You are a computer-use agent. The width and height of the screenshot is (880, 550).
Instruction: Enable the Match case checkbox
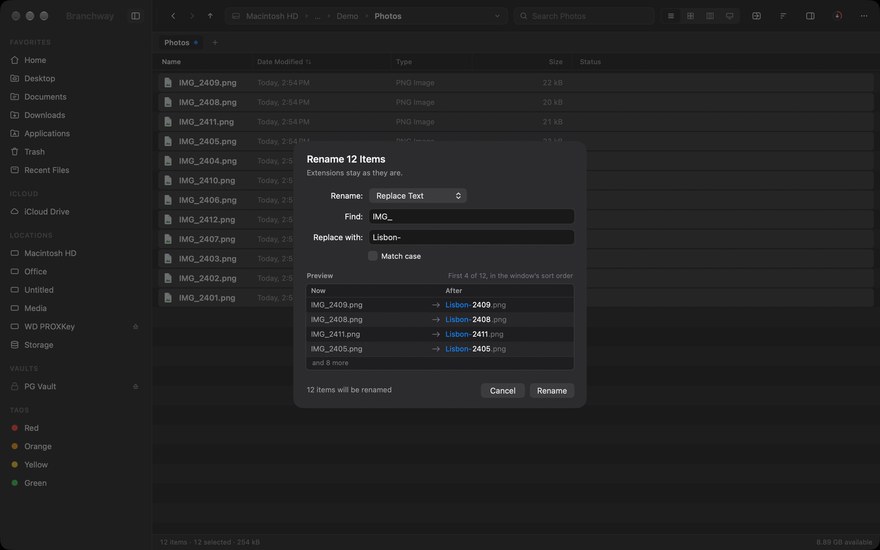pyautogui.click(x=373, y=256)
